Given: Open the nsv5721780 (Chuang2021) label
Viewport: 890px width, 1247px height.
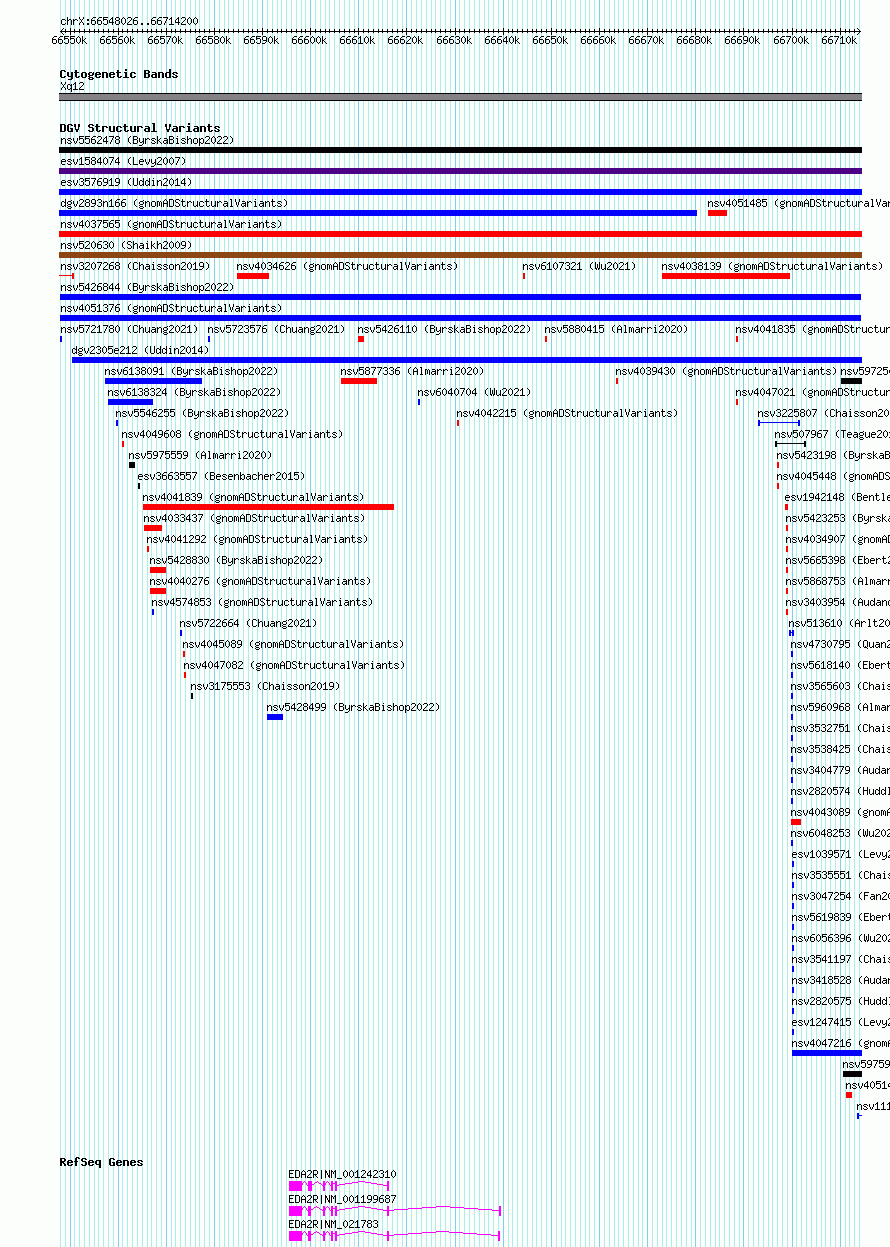Looking at the screenshot, I should click(129, 329).
